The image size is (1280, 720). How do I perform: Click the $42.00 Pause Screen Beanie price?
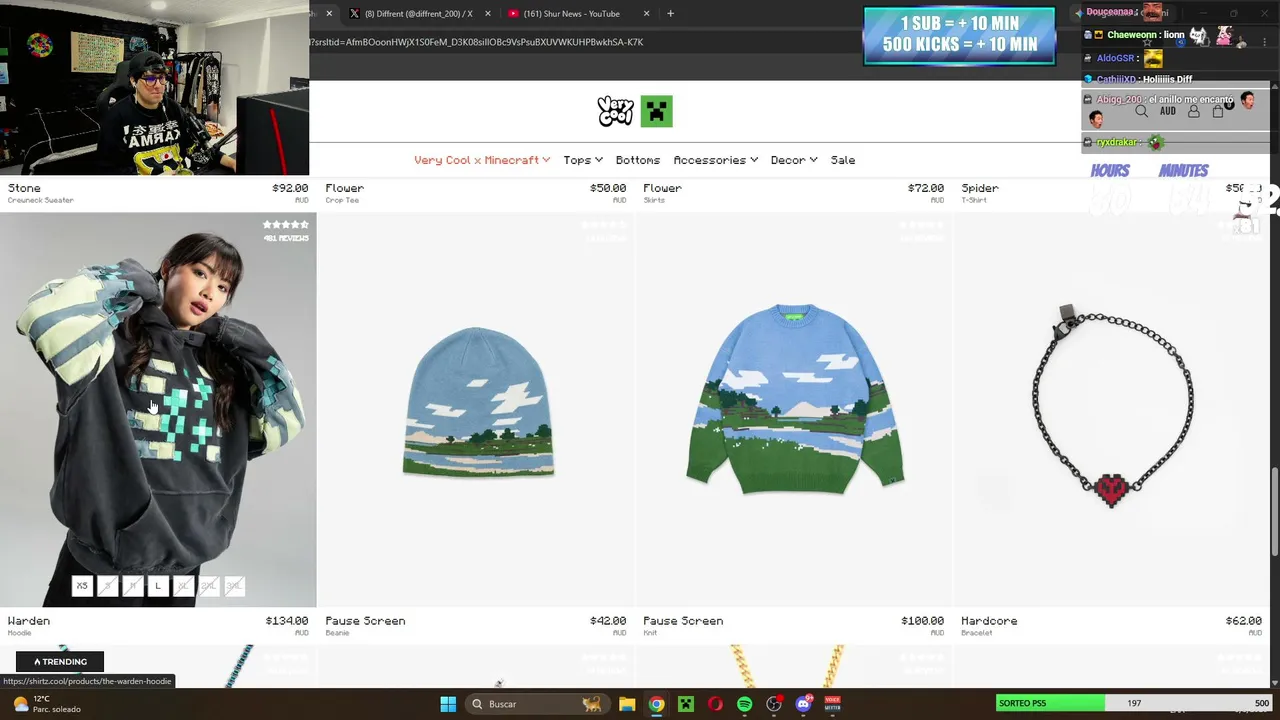tap(608, 621)
